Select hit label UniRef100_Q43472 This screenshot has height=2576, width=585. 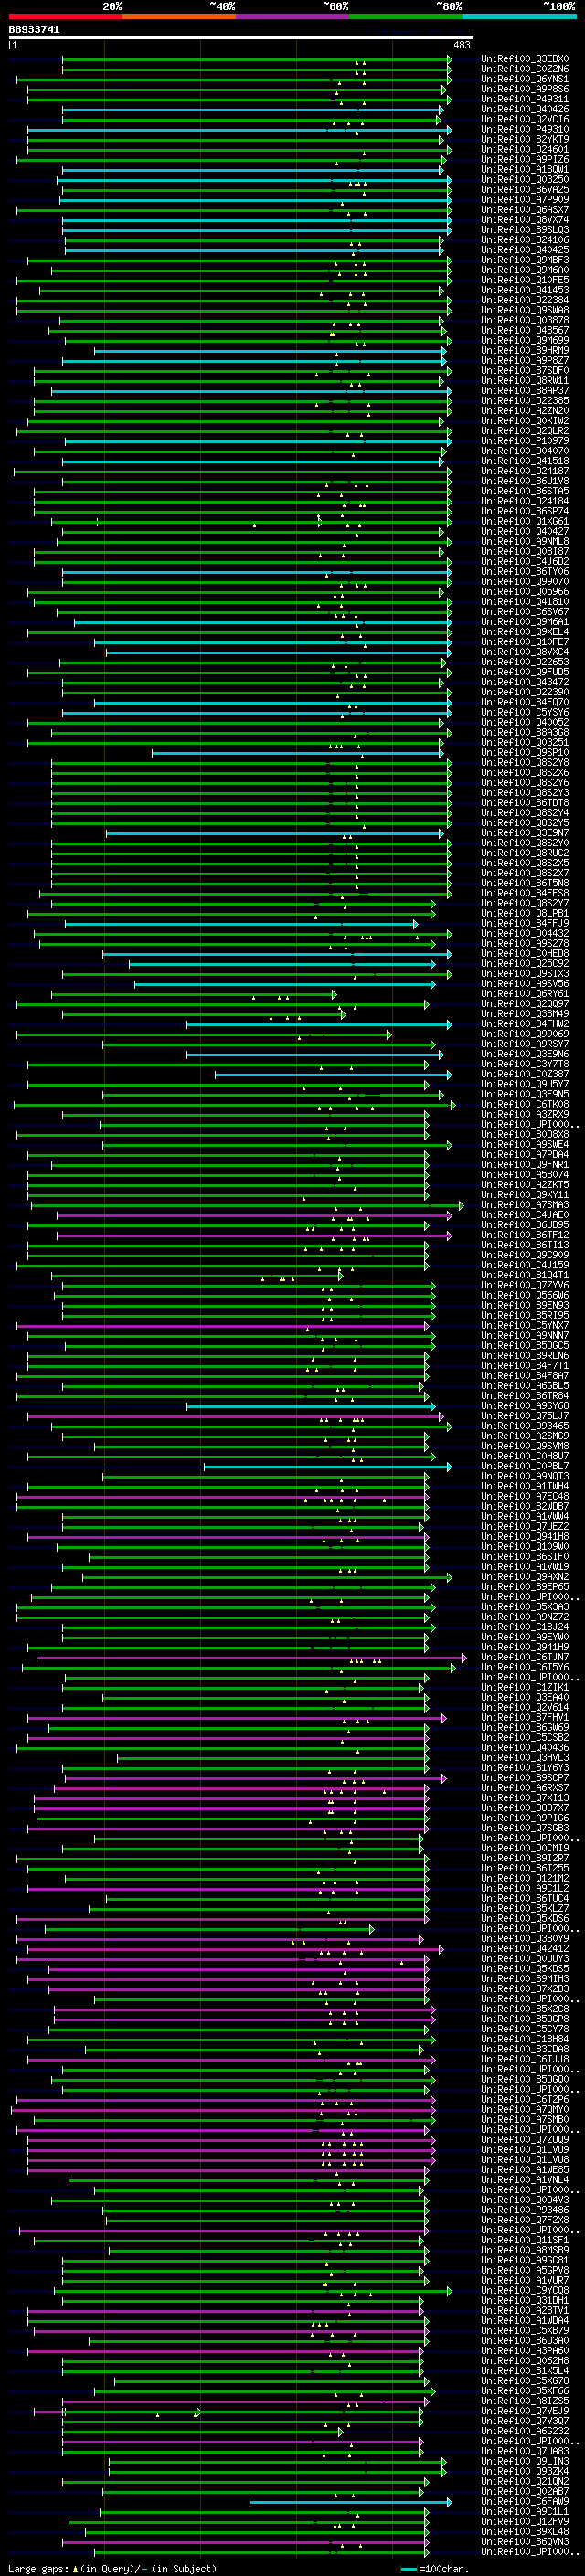525,682
